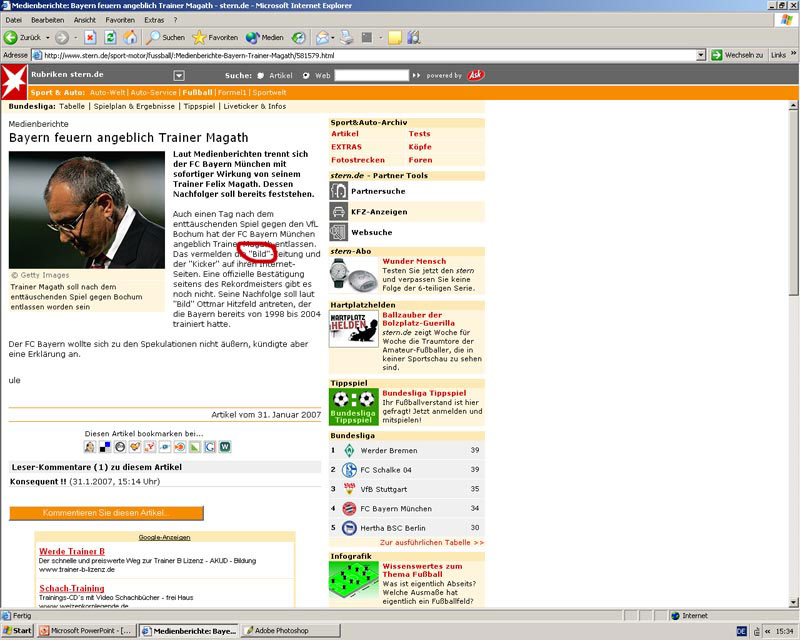
Task: Open the Bearbeiten menu
Action: tap(47, 20)
